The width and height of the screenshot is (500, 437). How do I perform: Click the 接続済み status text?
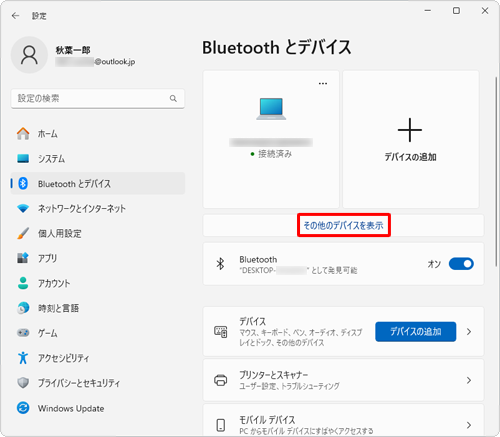[x=275, y=154]
